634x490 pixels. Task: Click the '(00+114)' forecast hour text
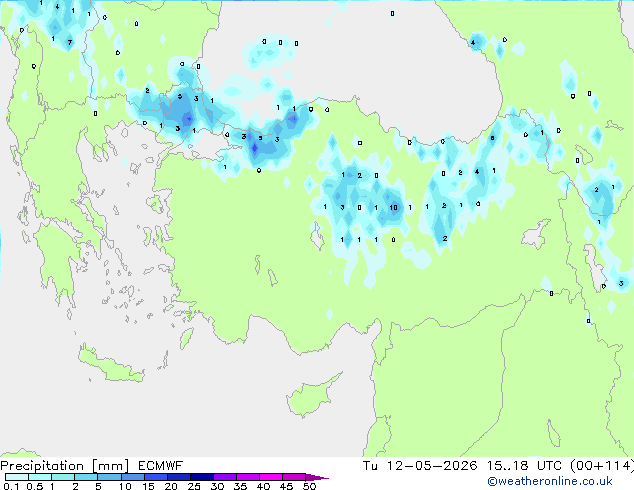(602, 466)
